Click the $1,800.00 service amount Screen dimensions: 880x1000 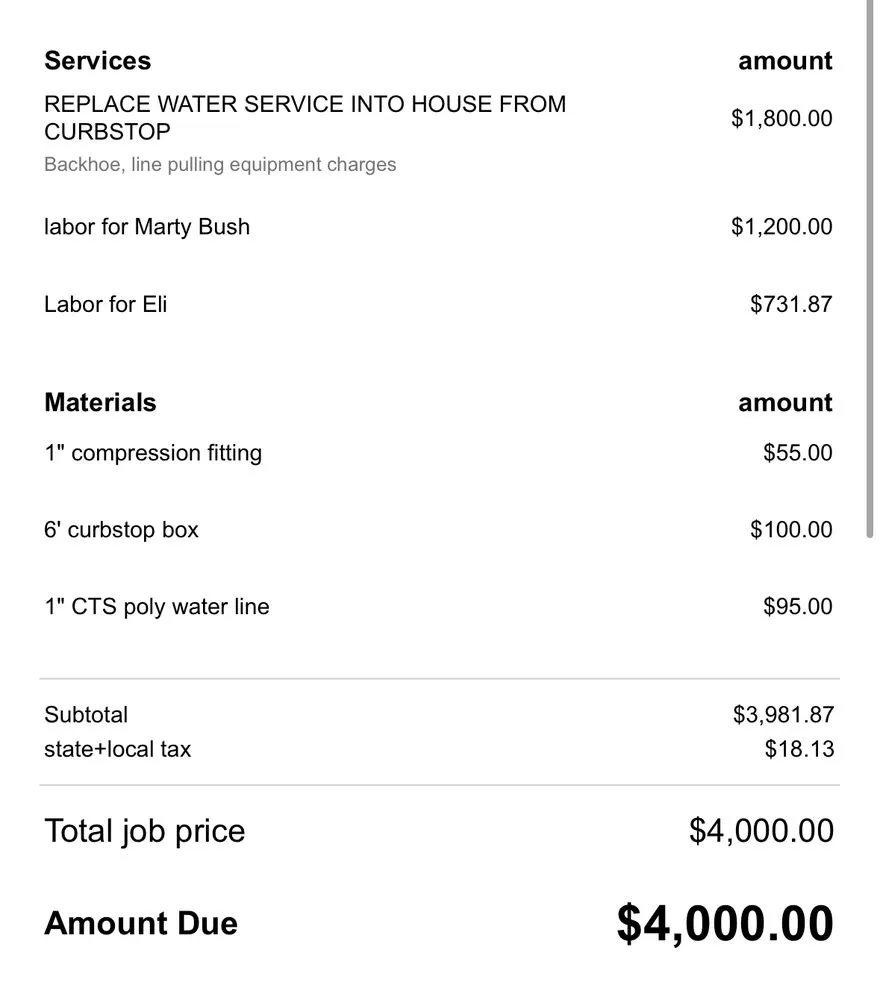781,119
